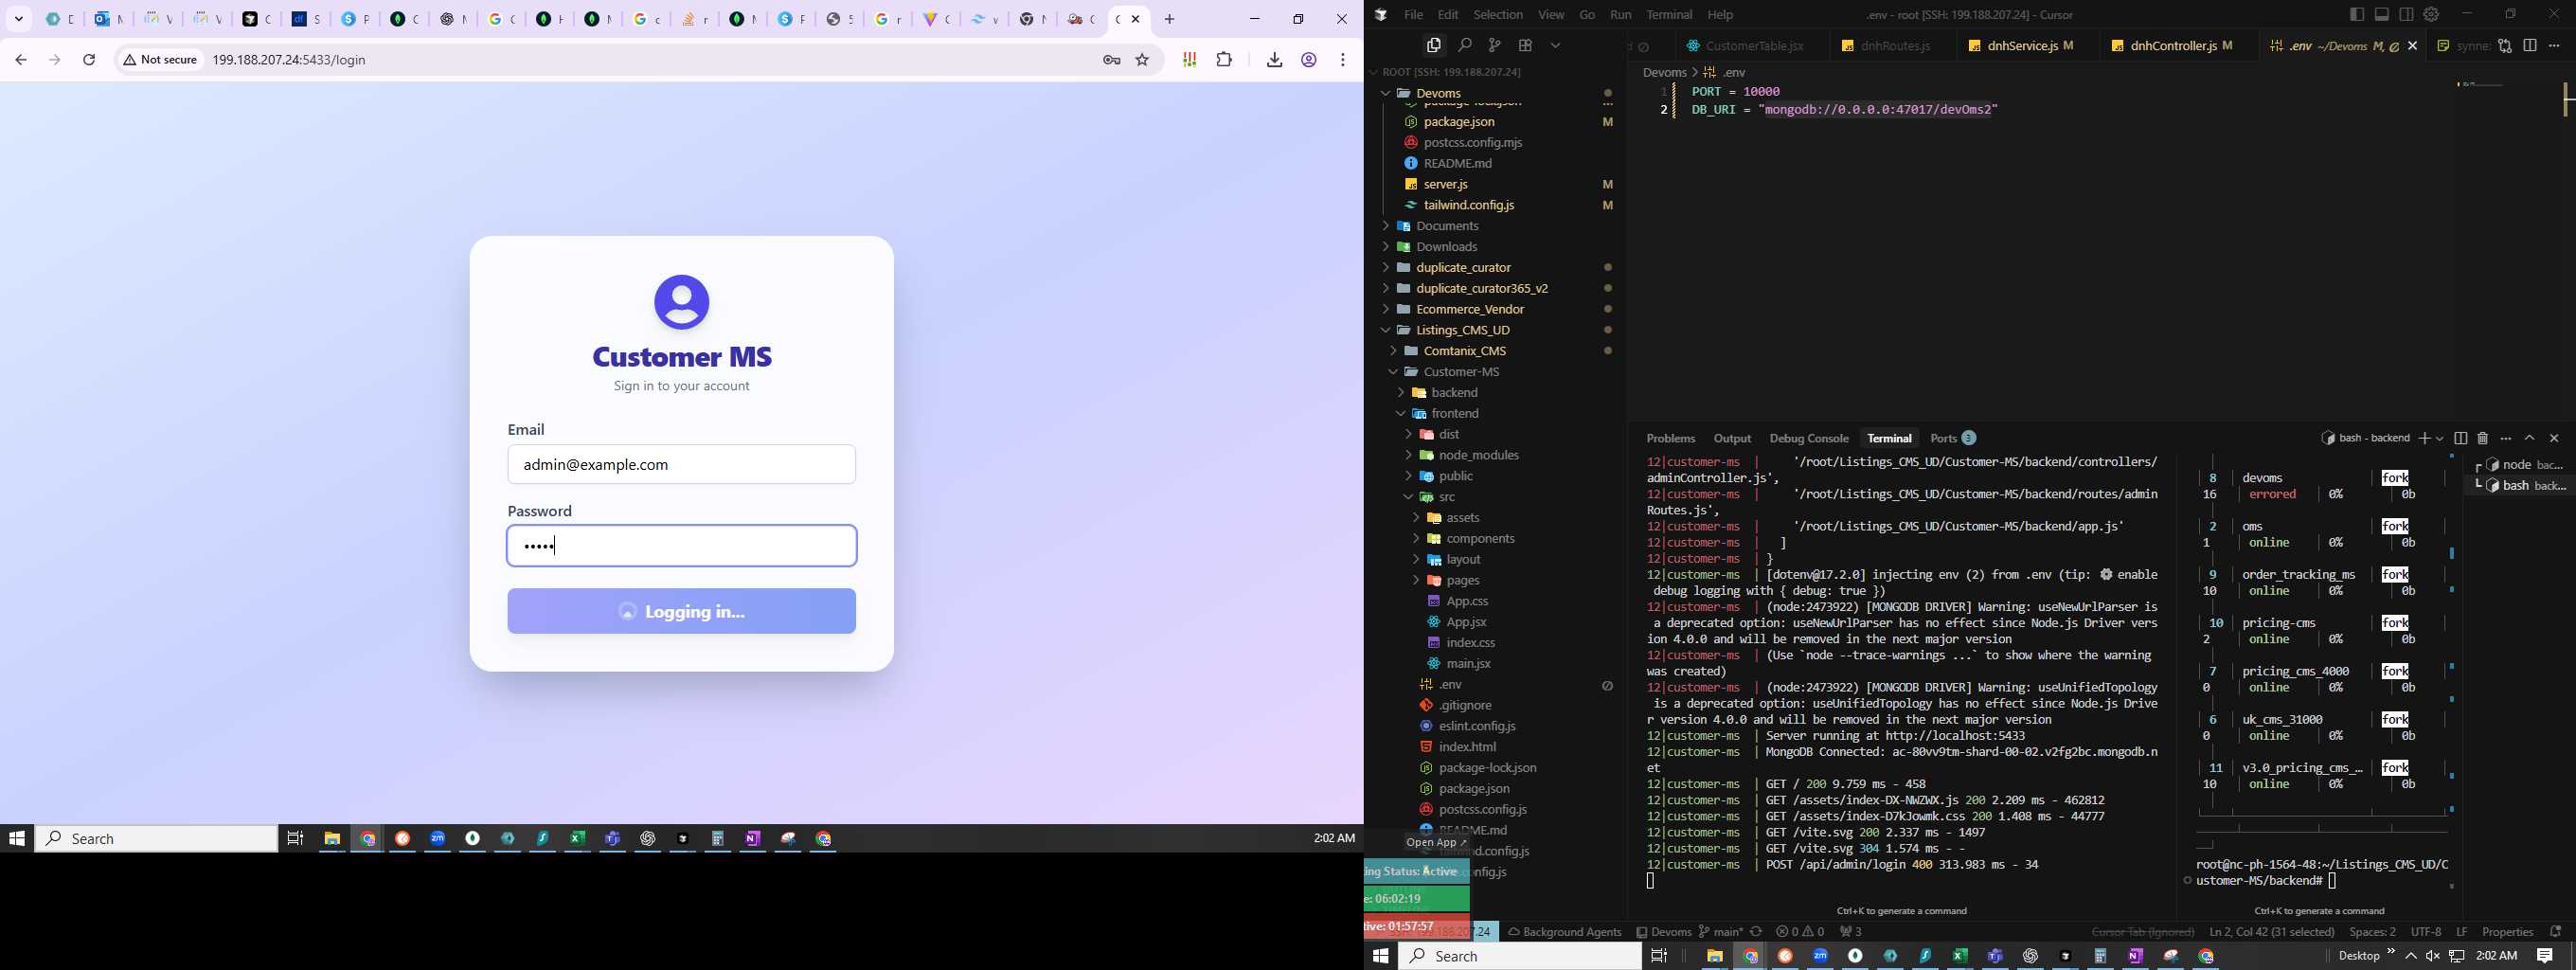This screenshot has width=2576, height=970.
Task: Show additional sidebar views chevron in Cursor
Action: 1556,46
